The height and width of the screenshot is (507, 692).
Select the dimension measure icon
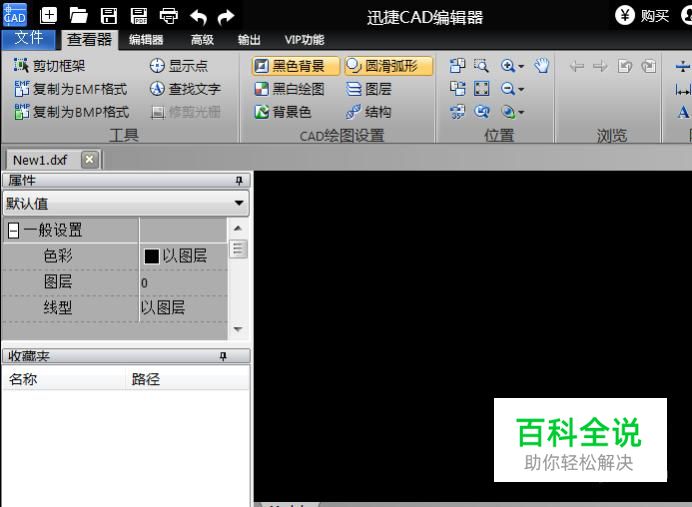[x=683, y=90]
